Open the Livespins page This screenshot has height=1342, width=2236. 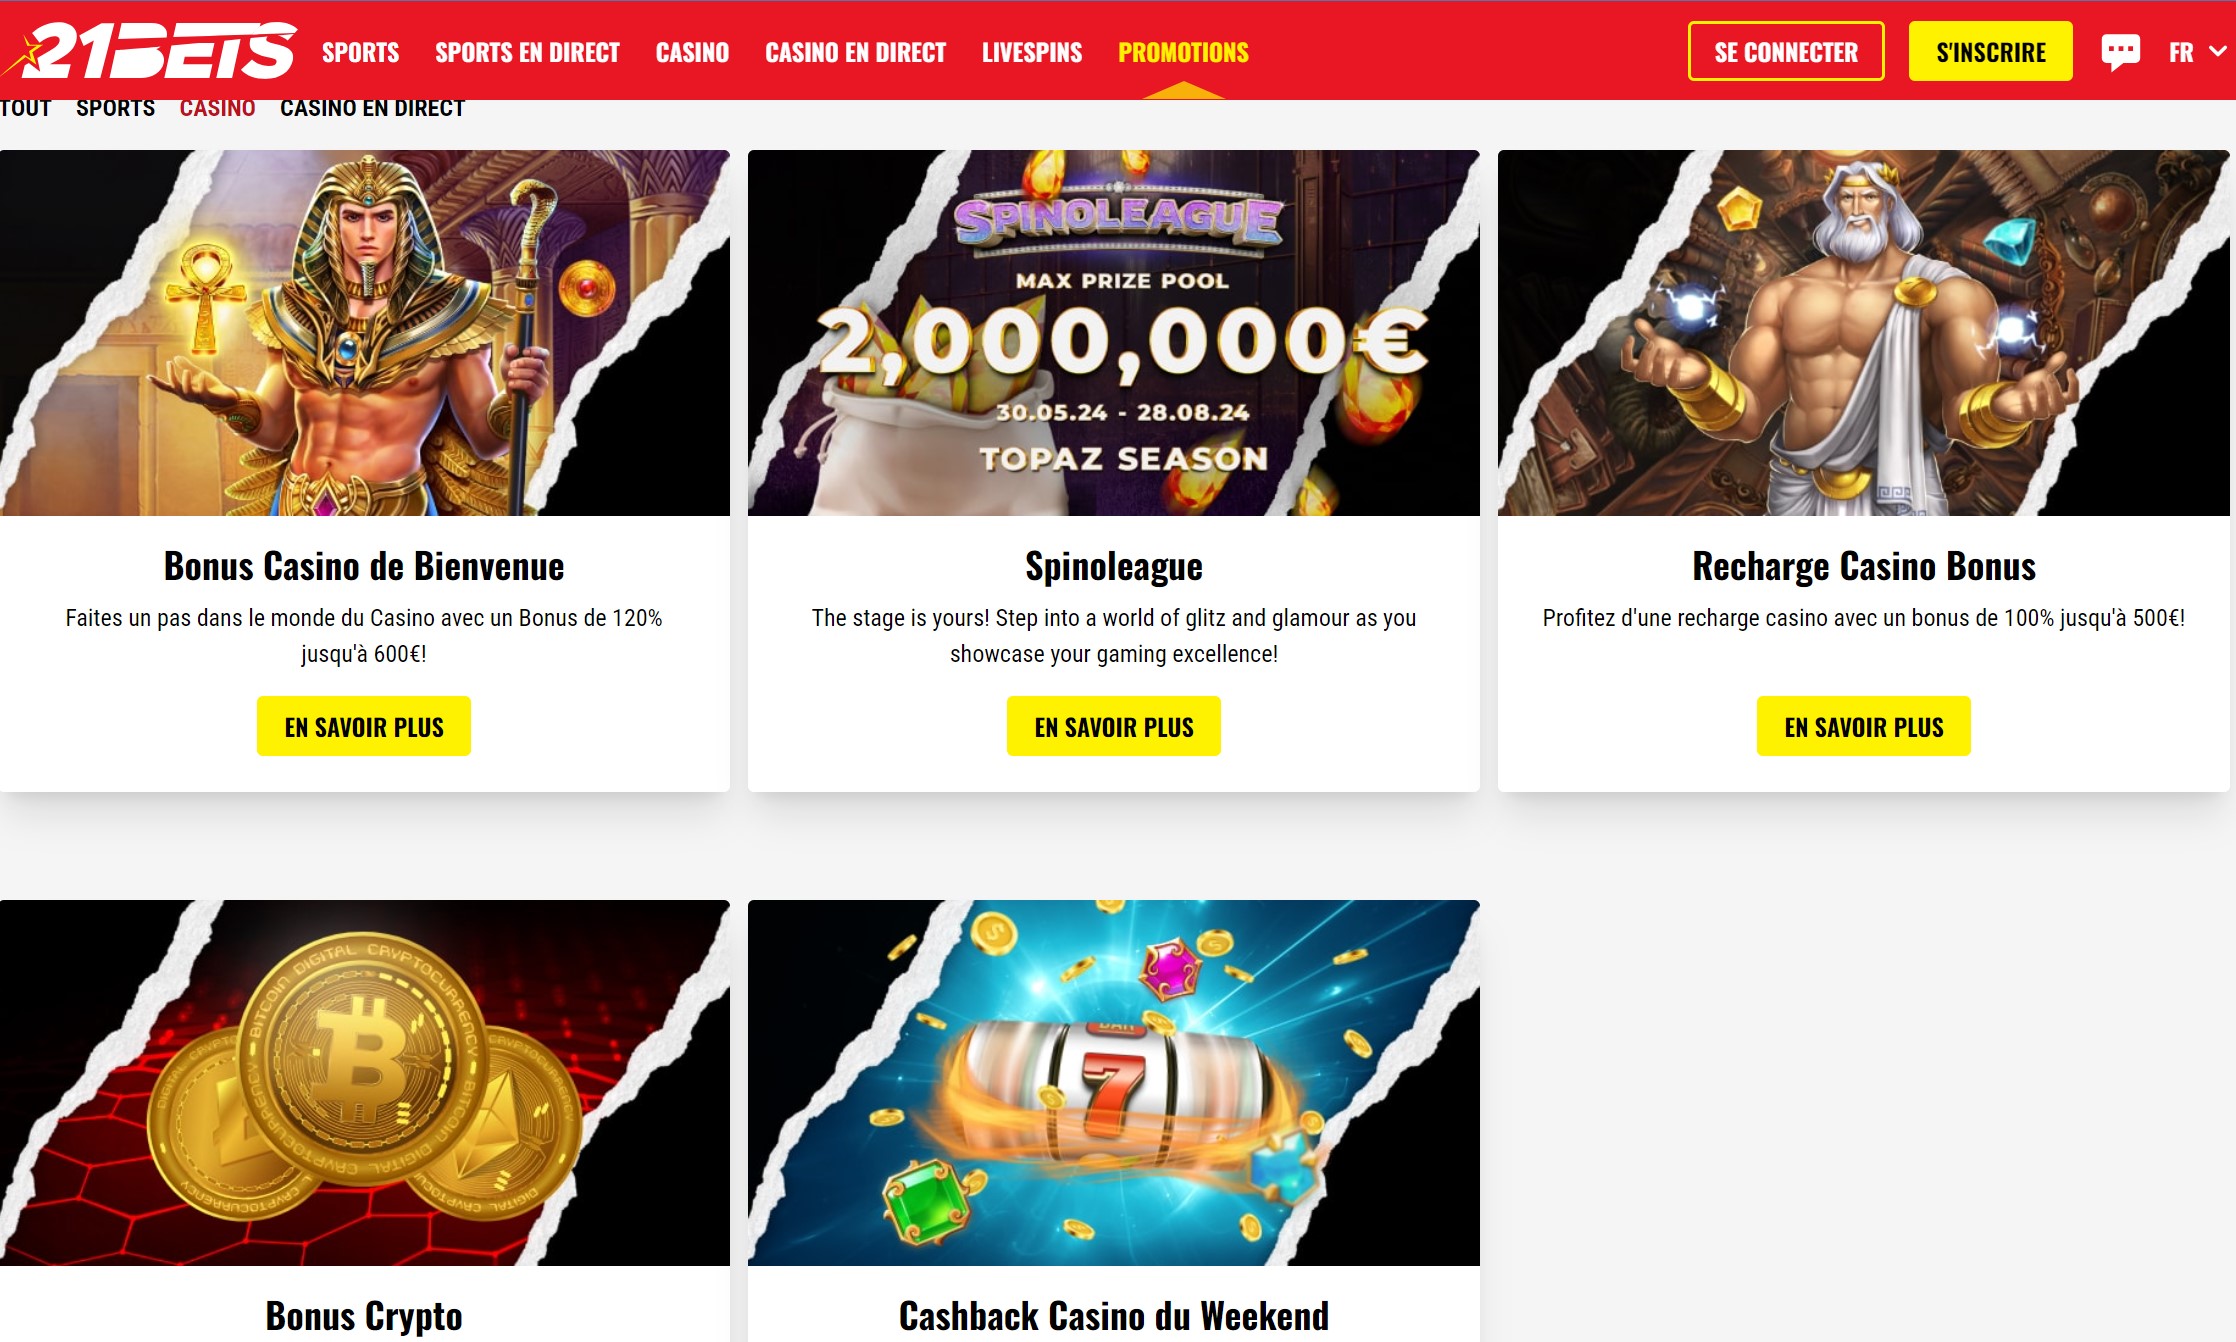[1032, 52]
